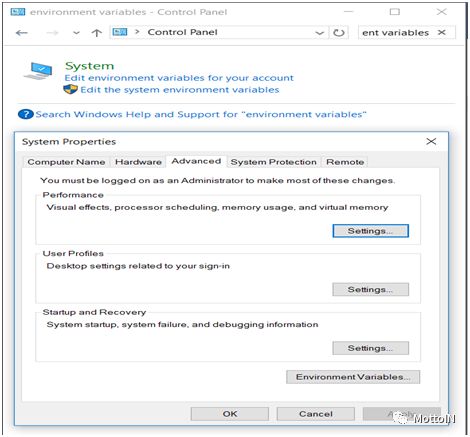Screen dimensions: 470x437
Task: Go back with the left arrow
Action: tap(22, 33)
